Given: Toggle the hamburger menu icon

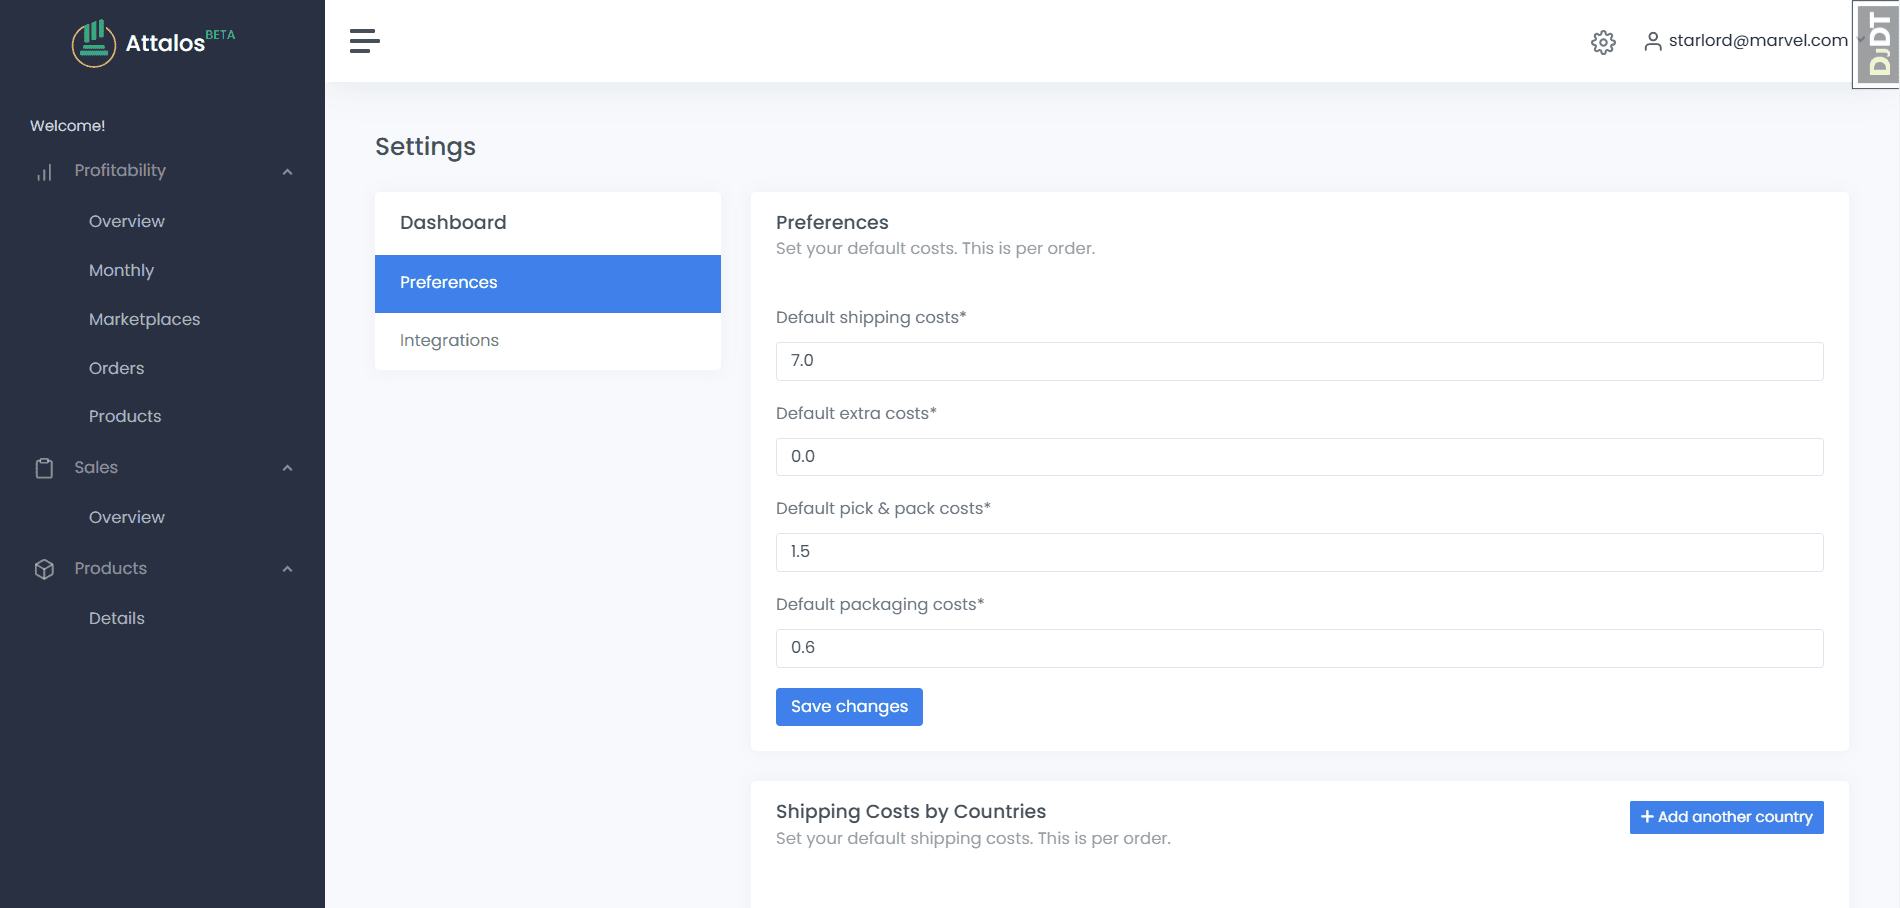Looking at the screenshot, I should [x=364, y=41].
